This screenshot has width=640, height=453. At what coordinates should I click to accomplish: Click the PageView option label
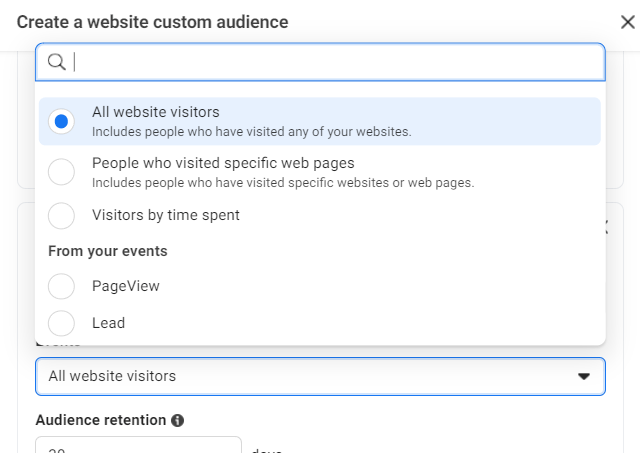[126, 286]
